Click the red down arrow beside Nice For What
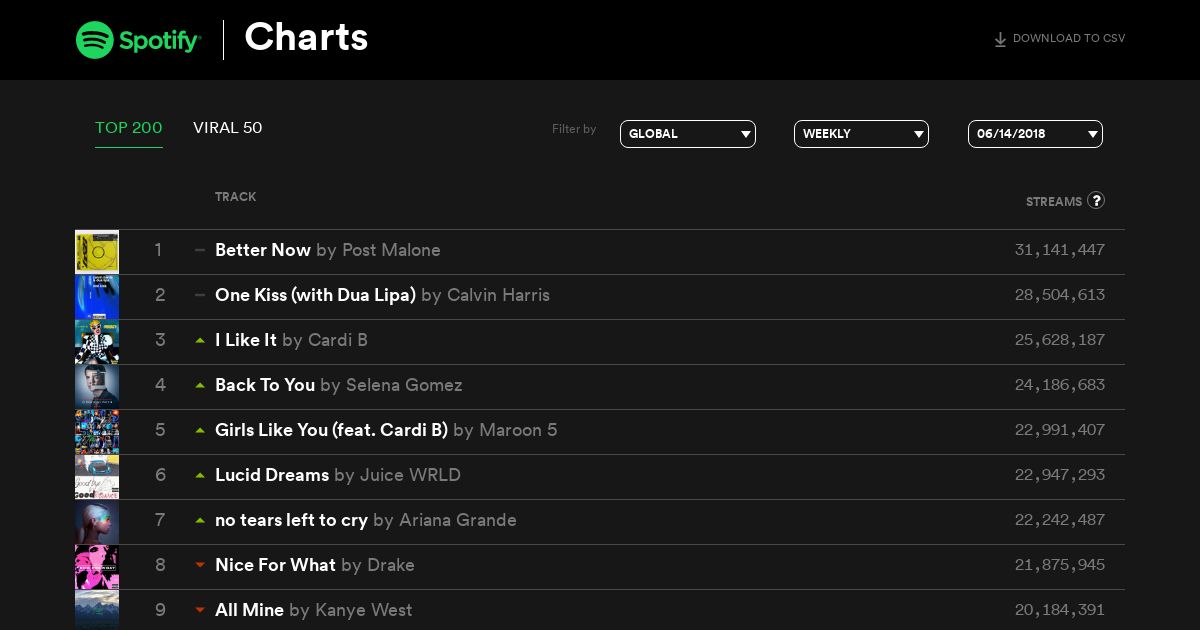1200x630 pixels. click(x=200, y=565)
